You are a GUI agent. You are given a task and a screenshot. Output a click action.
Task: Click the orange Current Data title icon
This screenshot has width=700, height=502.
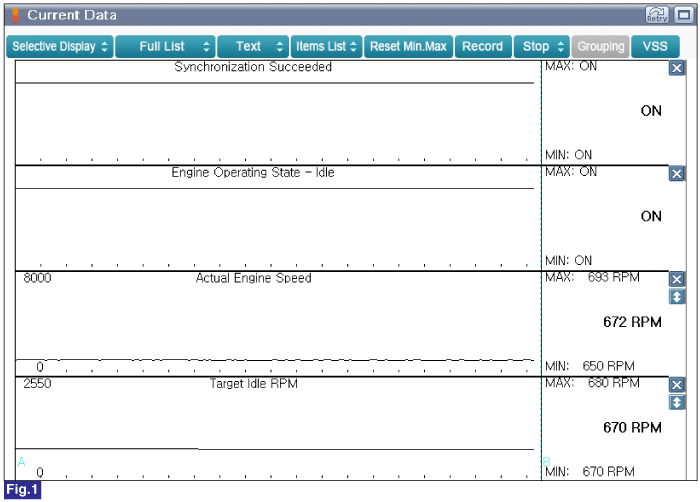coord(15,15)
